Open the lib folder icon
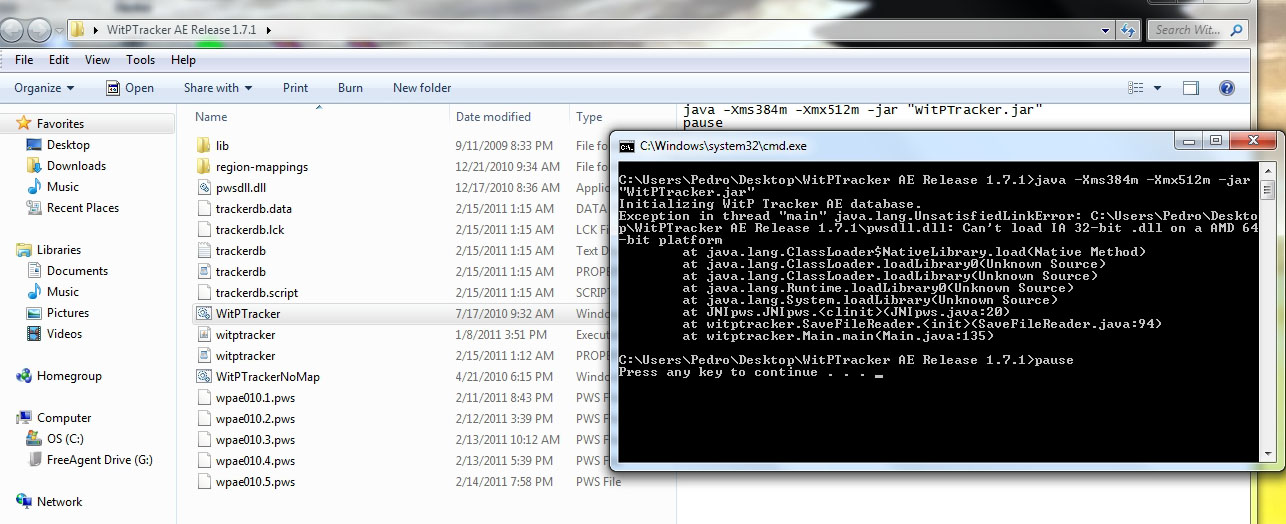 point(203,146)
